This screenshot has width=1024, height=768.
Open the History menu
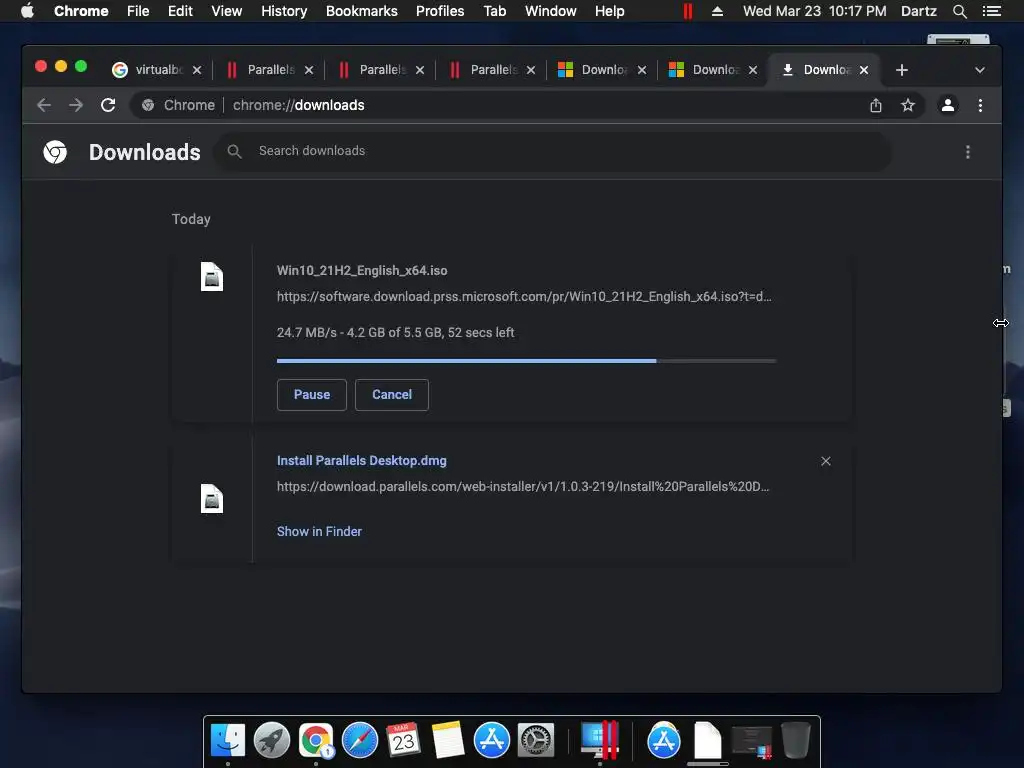(284, 11)
